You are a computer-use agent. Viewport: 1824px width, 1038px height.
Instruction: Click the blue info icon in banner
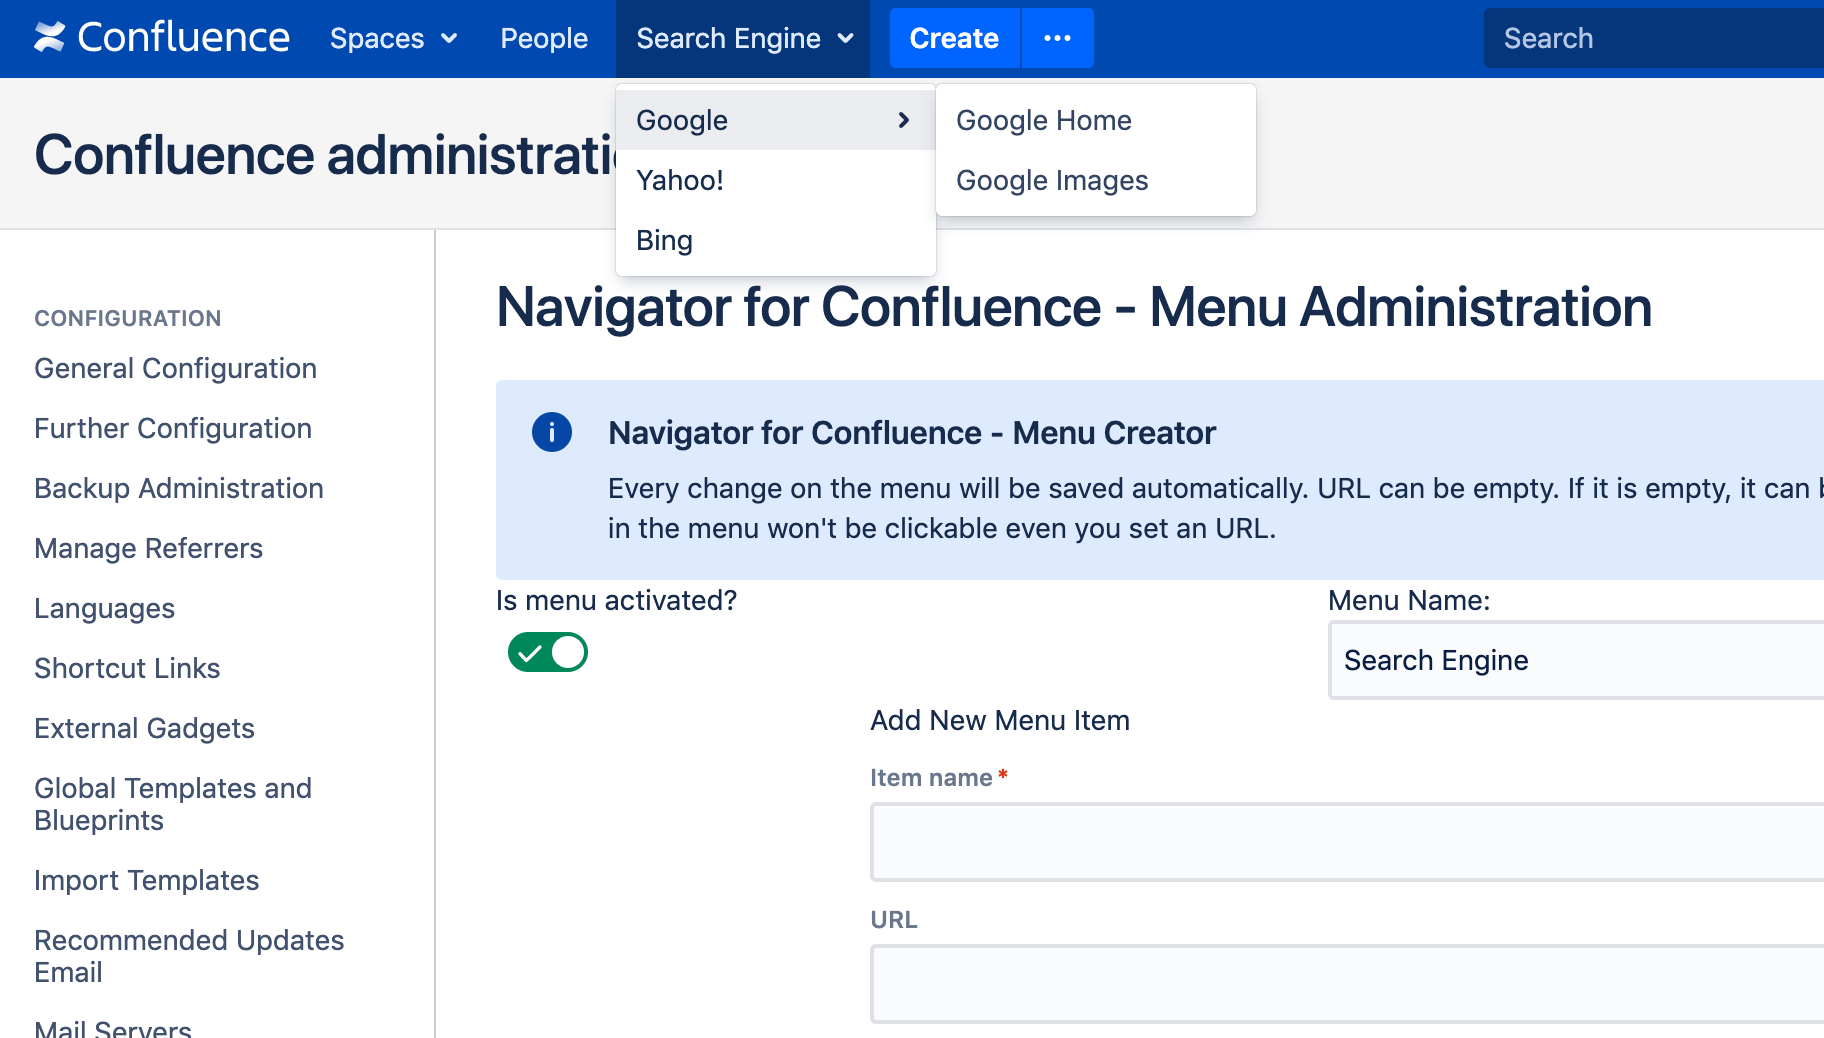point(551,432)
